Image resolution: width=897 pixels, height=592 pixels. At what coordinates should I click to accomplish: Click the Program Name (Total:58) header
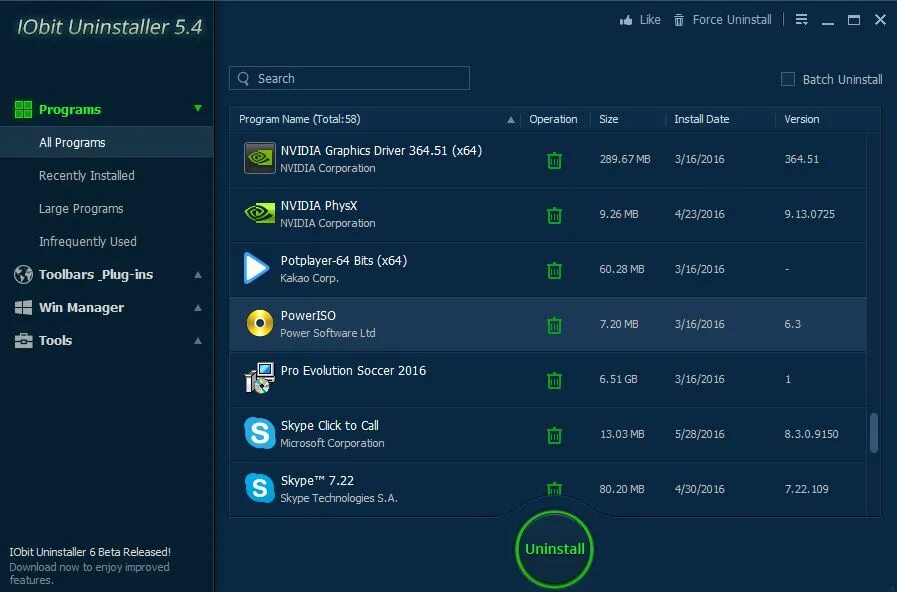[x=299, y=119]
